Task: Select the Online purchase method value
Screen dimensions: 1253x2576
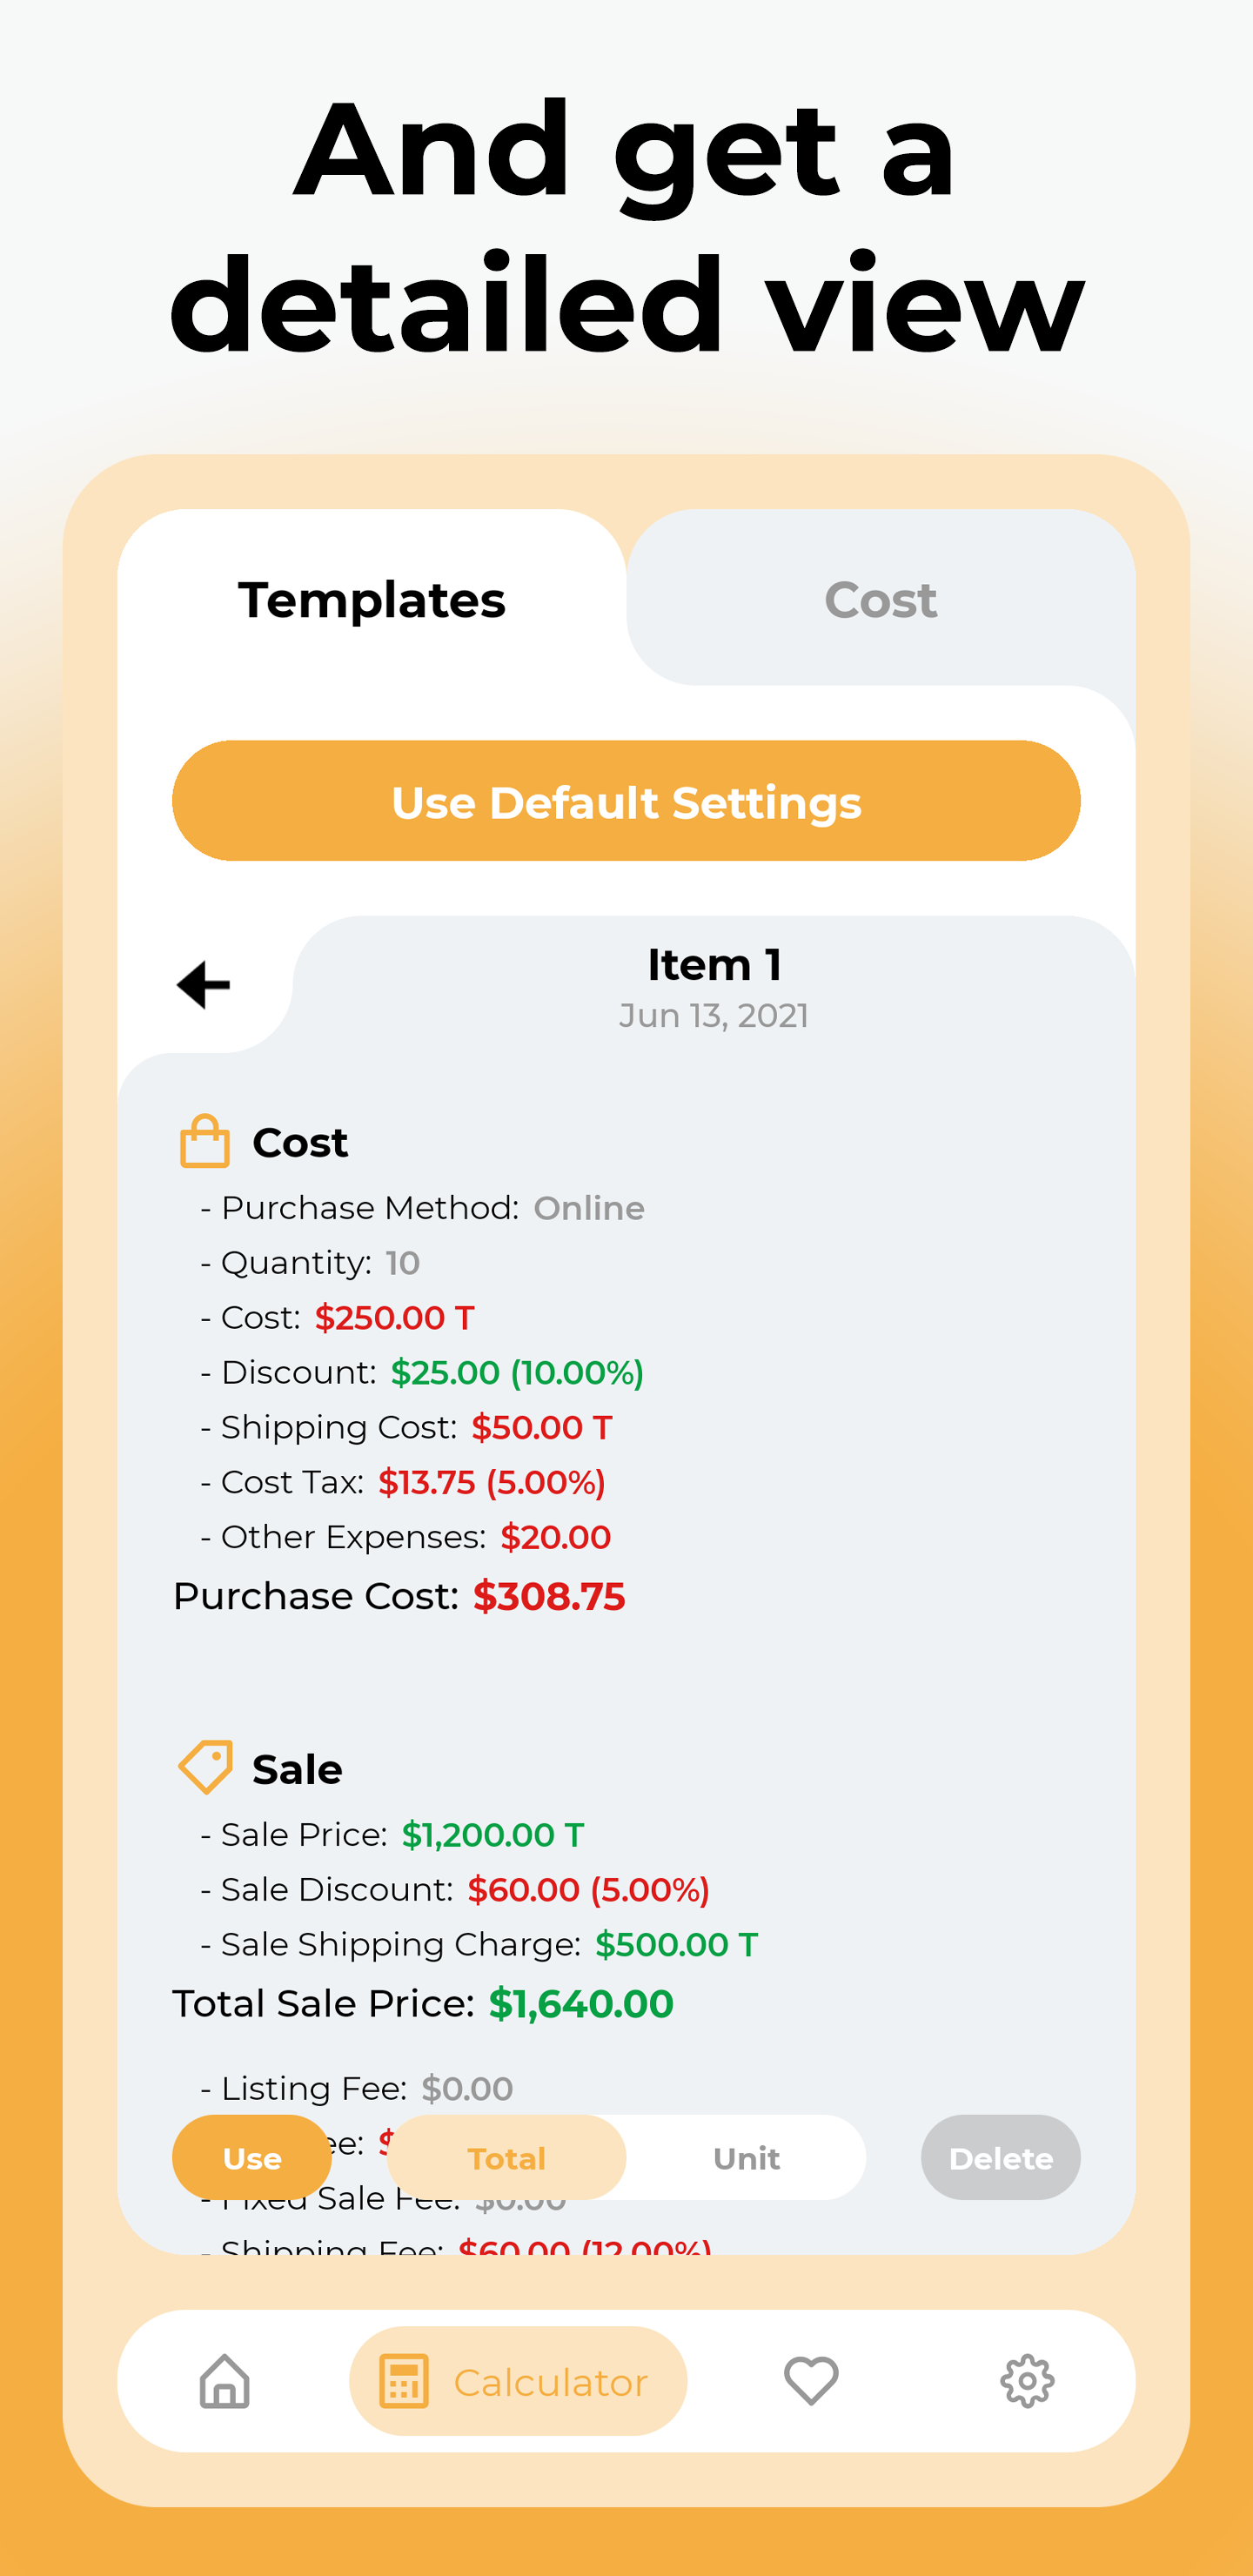Action: [589, 1207]
